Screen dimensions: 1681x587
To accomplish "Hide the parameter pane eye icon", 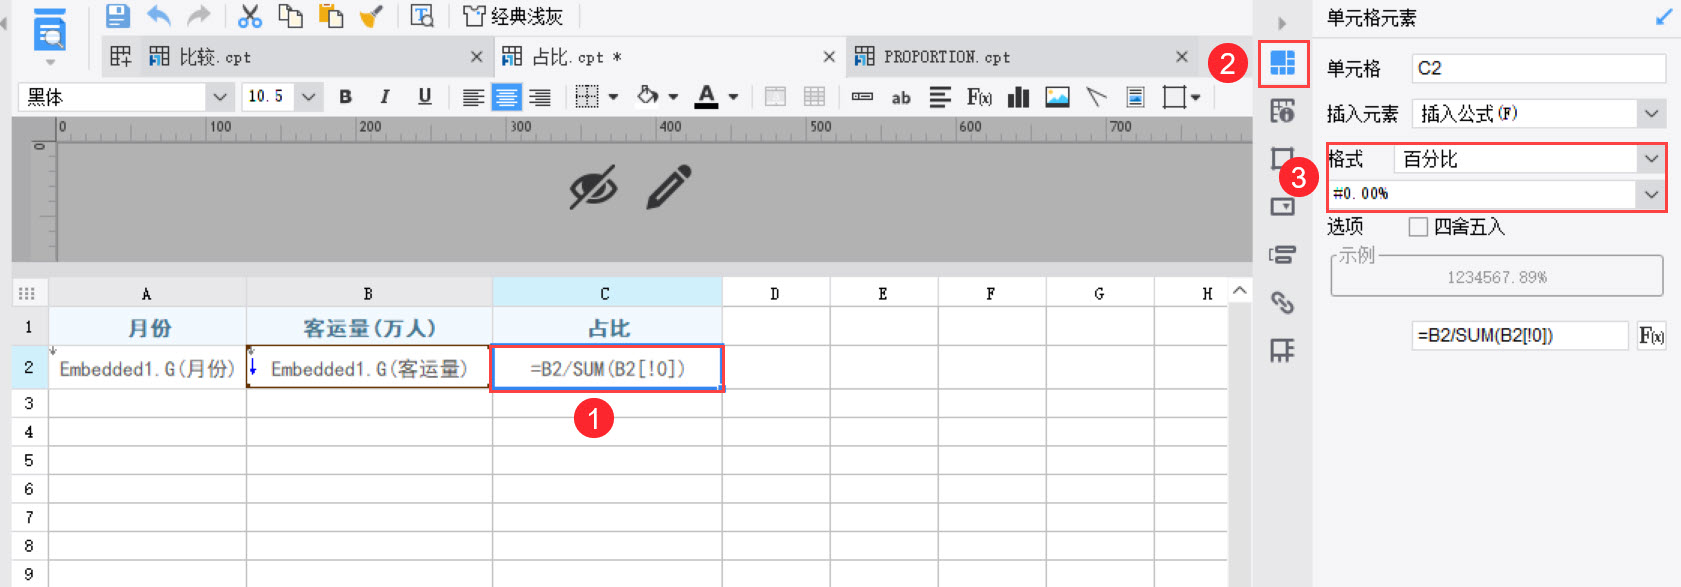I will tap(593, 188).
